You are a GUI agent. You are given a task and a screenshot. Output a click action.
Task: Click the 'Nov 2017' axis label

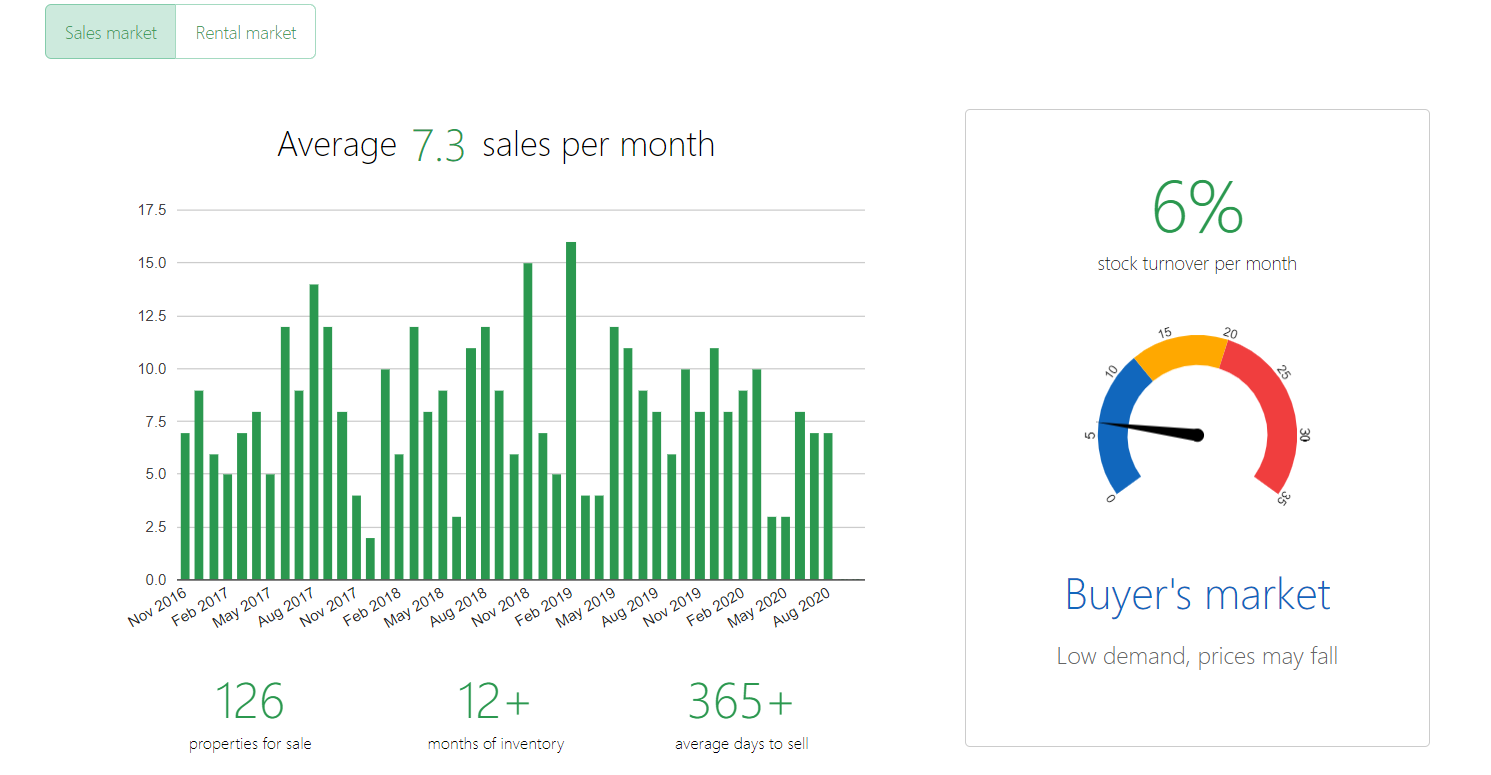coord(330,607)
